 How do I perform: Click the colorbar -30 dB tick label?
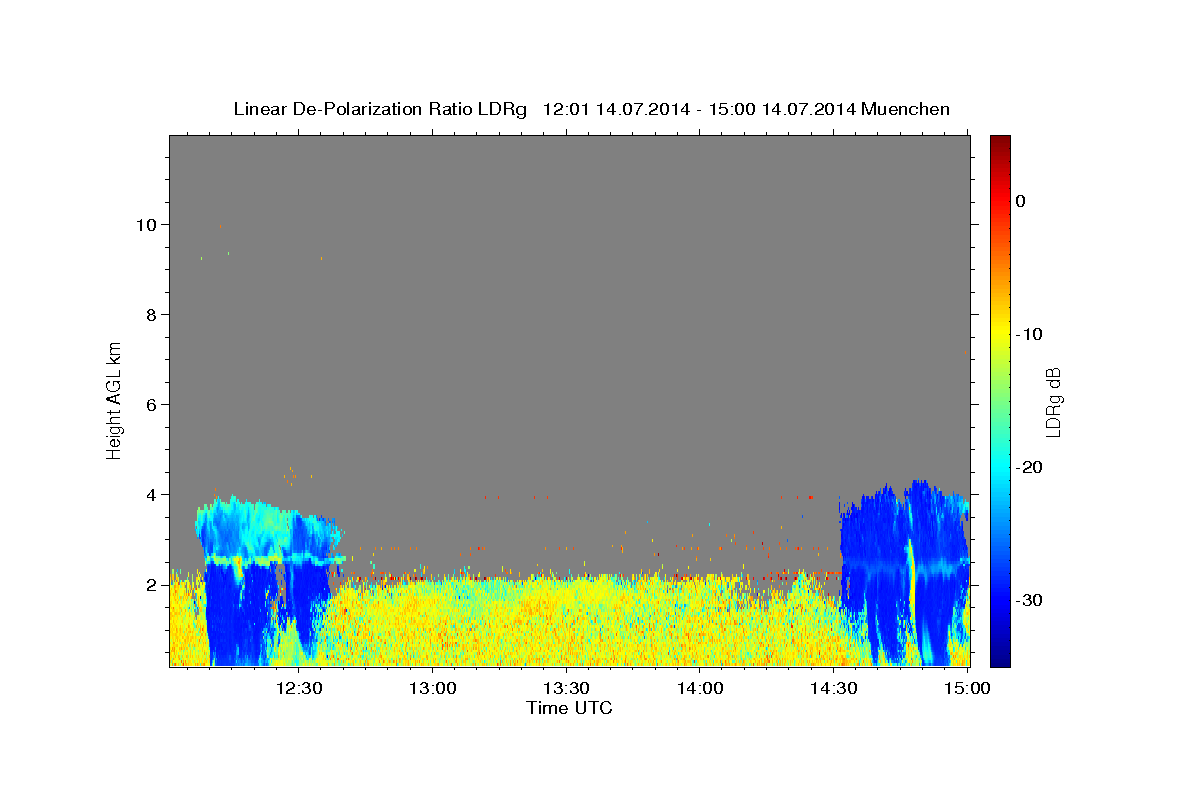click(1030, 600)
